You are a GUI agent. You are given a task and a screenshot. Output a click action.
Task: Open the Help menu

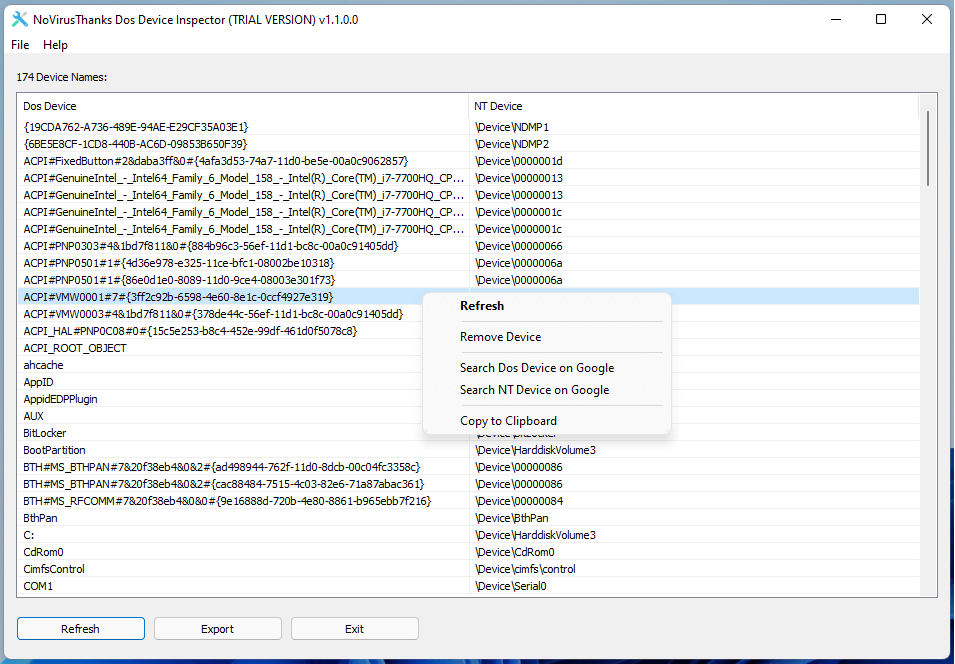(x=55, y=45)
